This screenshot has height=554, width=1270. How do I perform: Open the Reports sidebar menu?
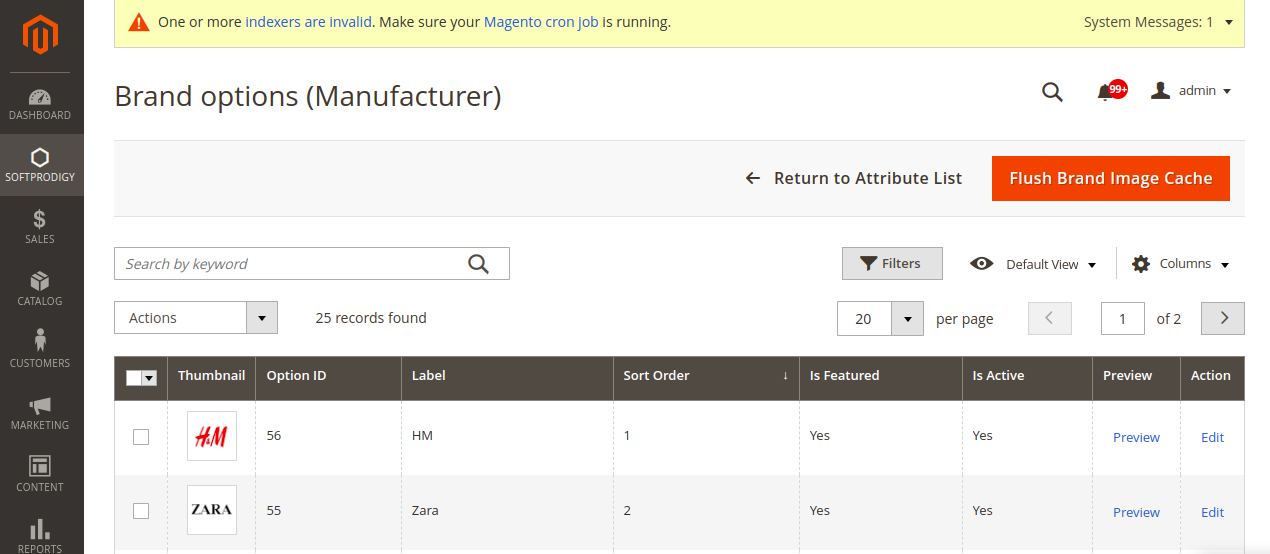pos(41,533)
